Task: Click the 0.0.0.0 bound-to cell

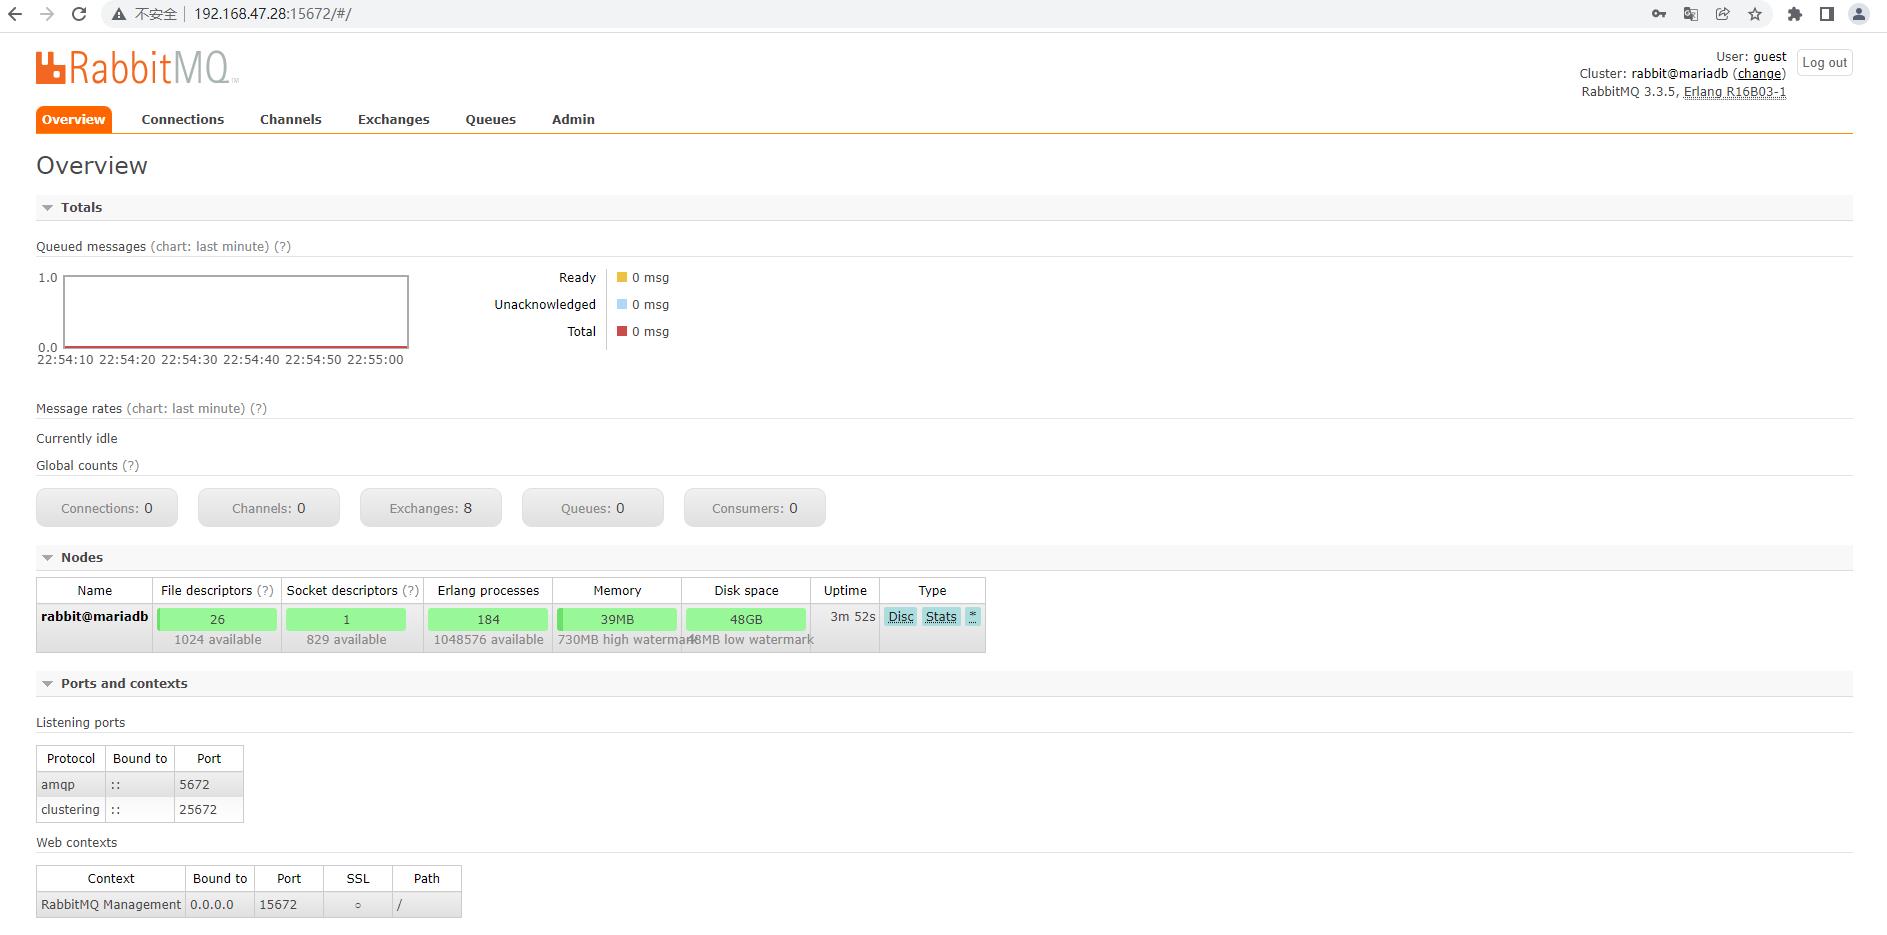Action: [x=220, y=905]
